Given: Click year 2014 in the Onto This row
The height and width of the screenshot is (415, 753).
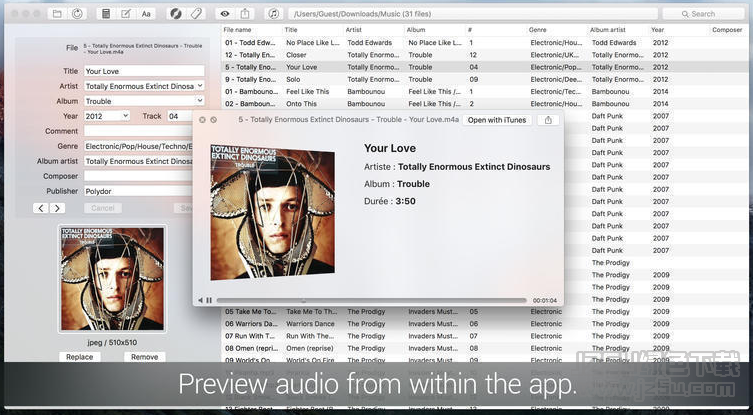Looking at the screenshot, I should pos(660,104).
